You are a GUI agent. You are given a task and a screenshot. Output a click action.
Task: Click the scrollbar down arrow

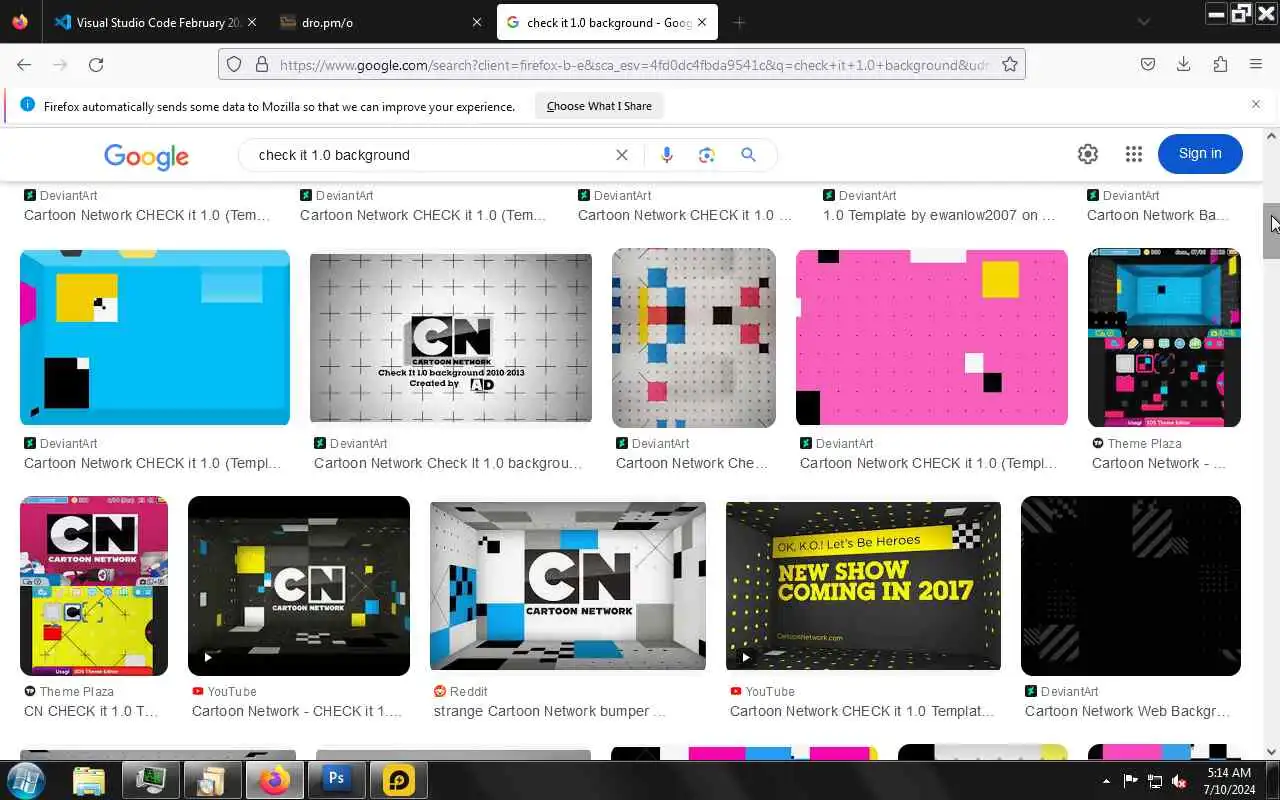pos(1271,752)
